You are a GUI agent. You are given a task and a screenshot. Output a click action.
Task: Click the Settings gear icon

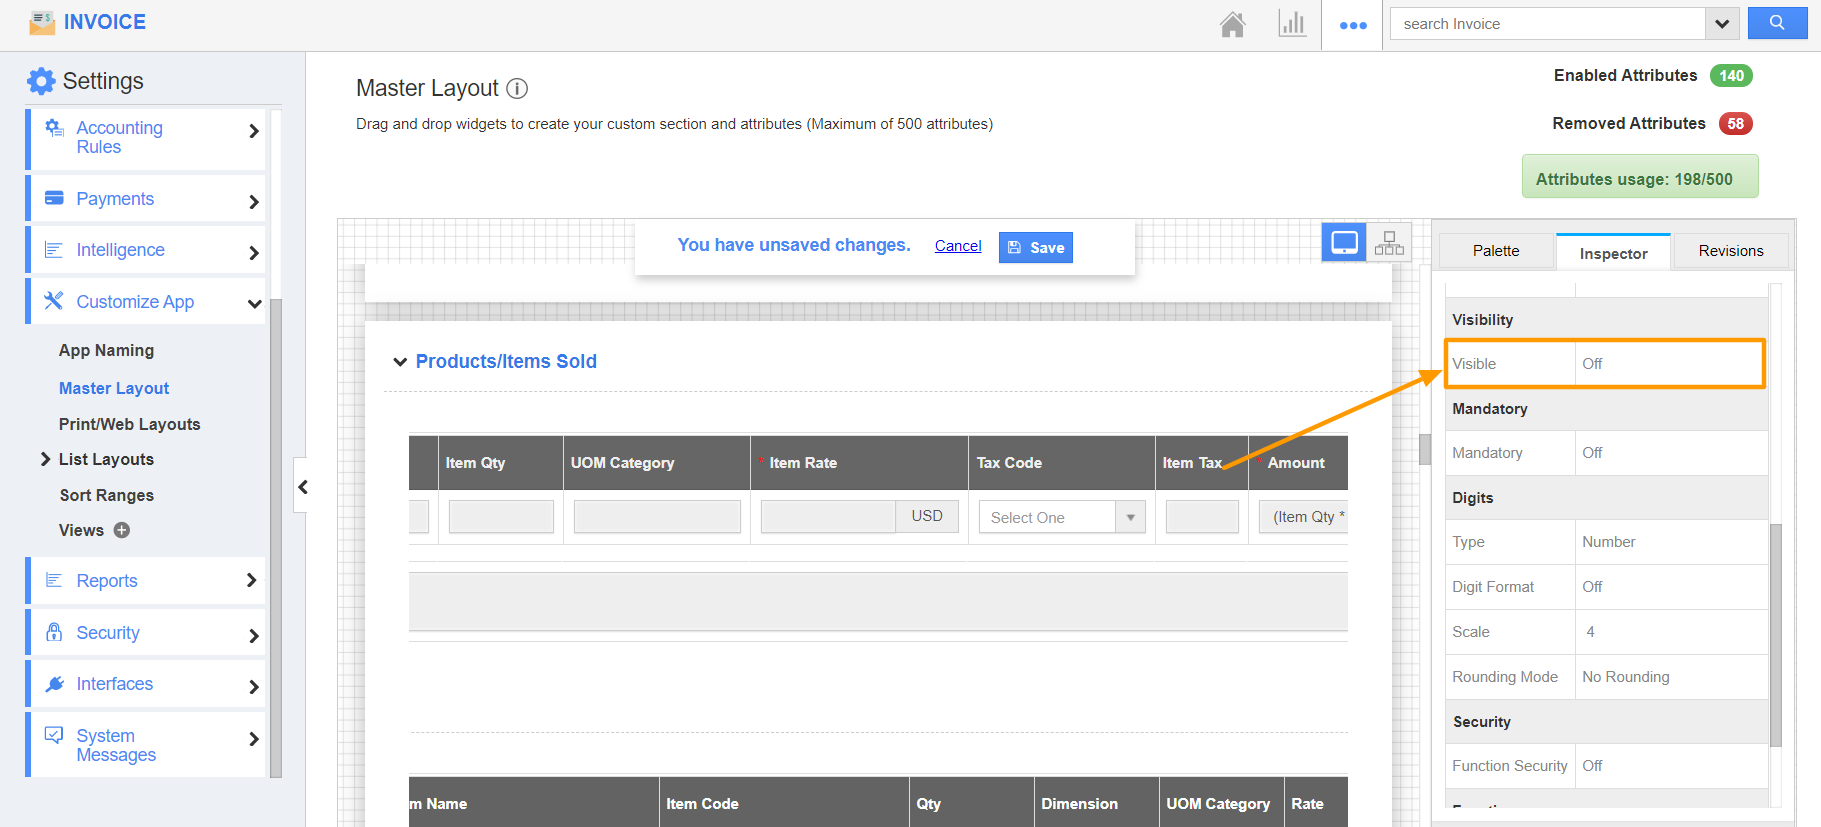(41, 81)
